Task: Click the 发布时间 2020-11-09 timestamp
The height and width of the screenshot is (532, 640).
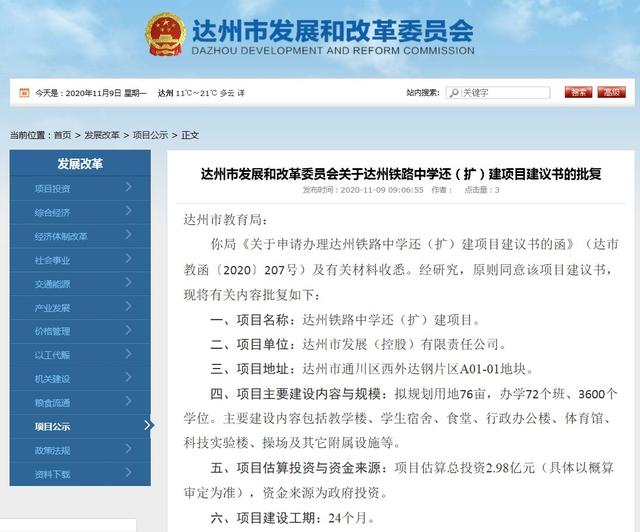Action: coord(363,190)
